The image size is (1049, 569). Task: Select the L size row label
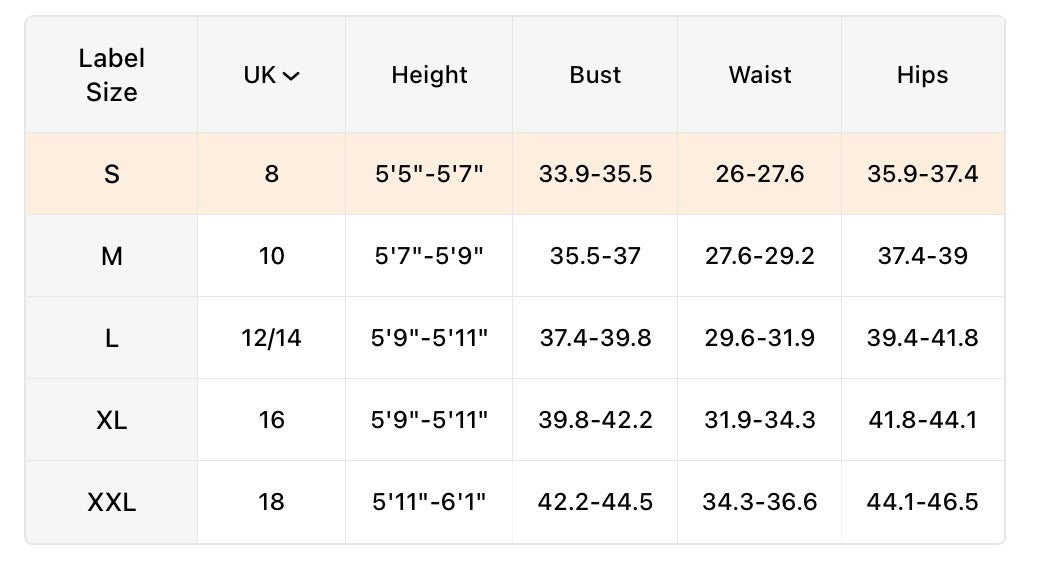pyautogui.click(x=112, y=338)
